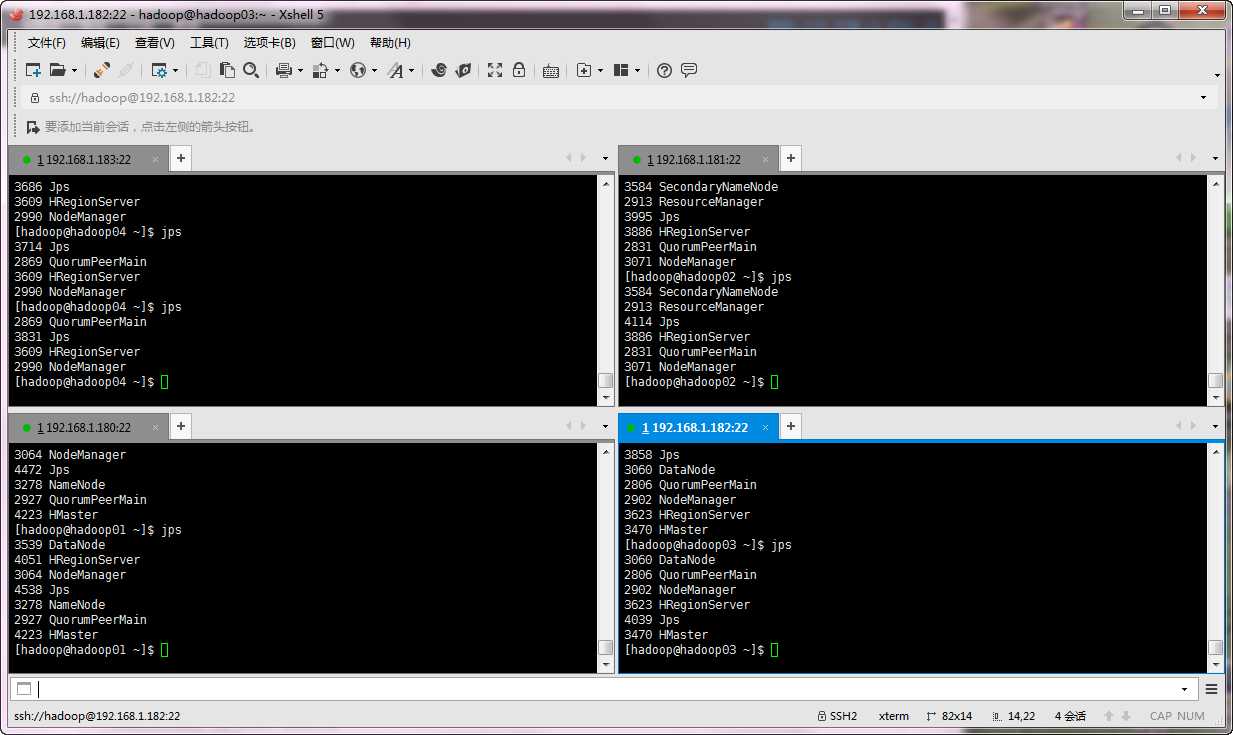The width and height of the screenshot is (1233, 735).
Task: Click the new tab group plus icon
Action: [584, 70]
